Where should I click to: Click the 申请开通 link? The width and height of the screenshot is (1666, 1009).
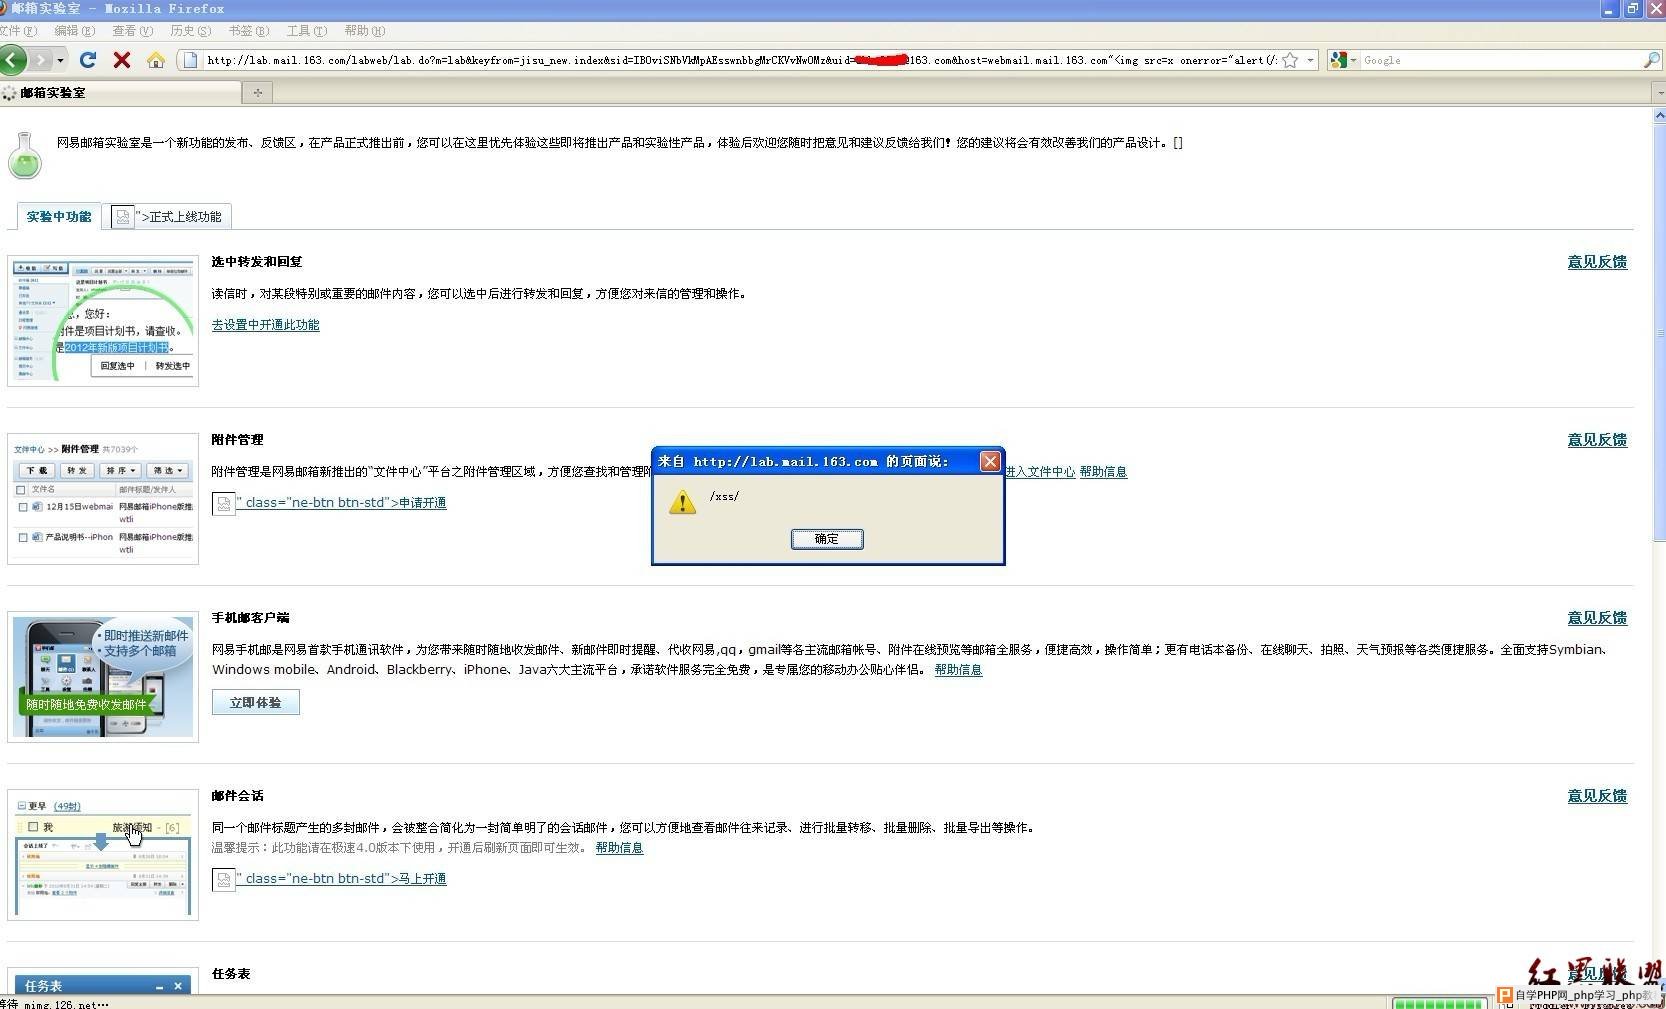tap(423, 503)
